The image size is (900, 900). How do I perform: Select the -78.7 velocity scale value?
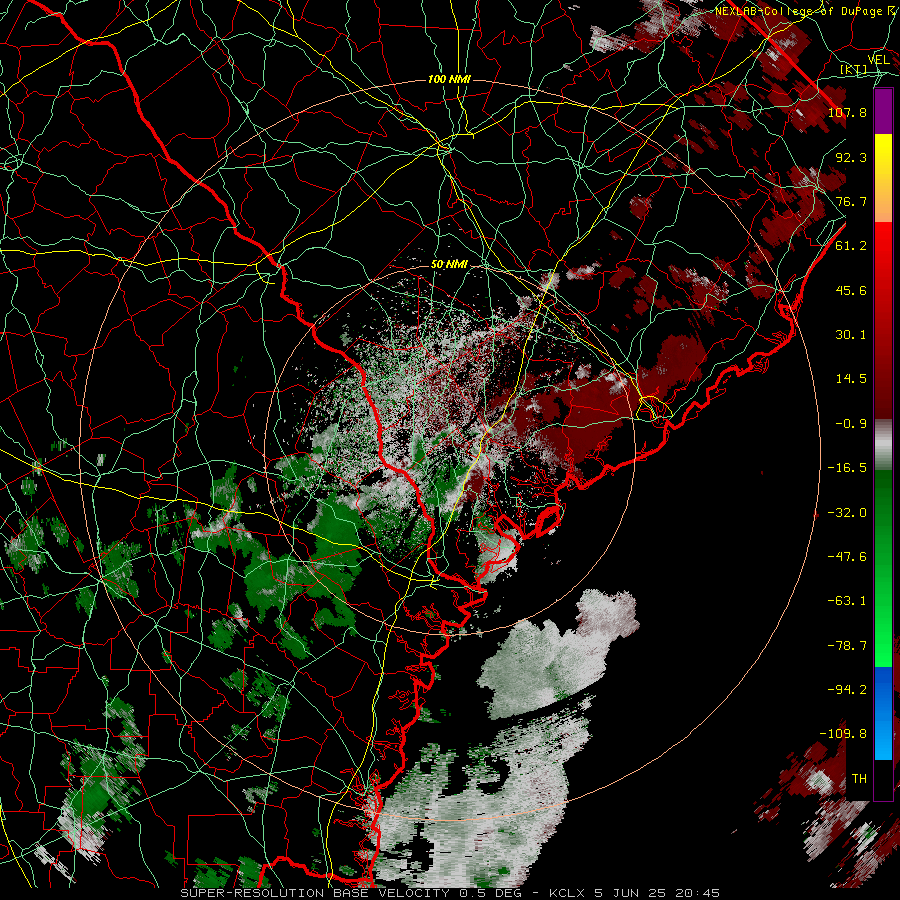[847, 646]
